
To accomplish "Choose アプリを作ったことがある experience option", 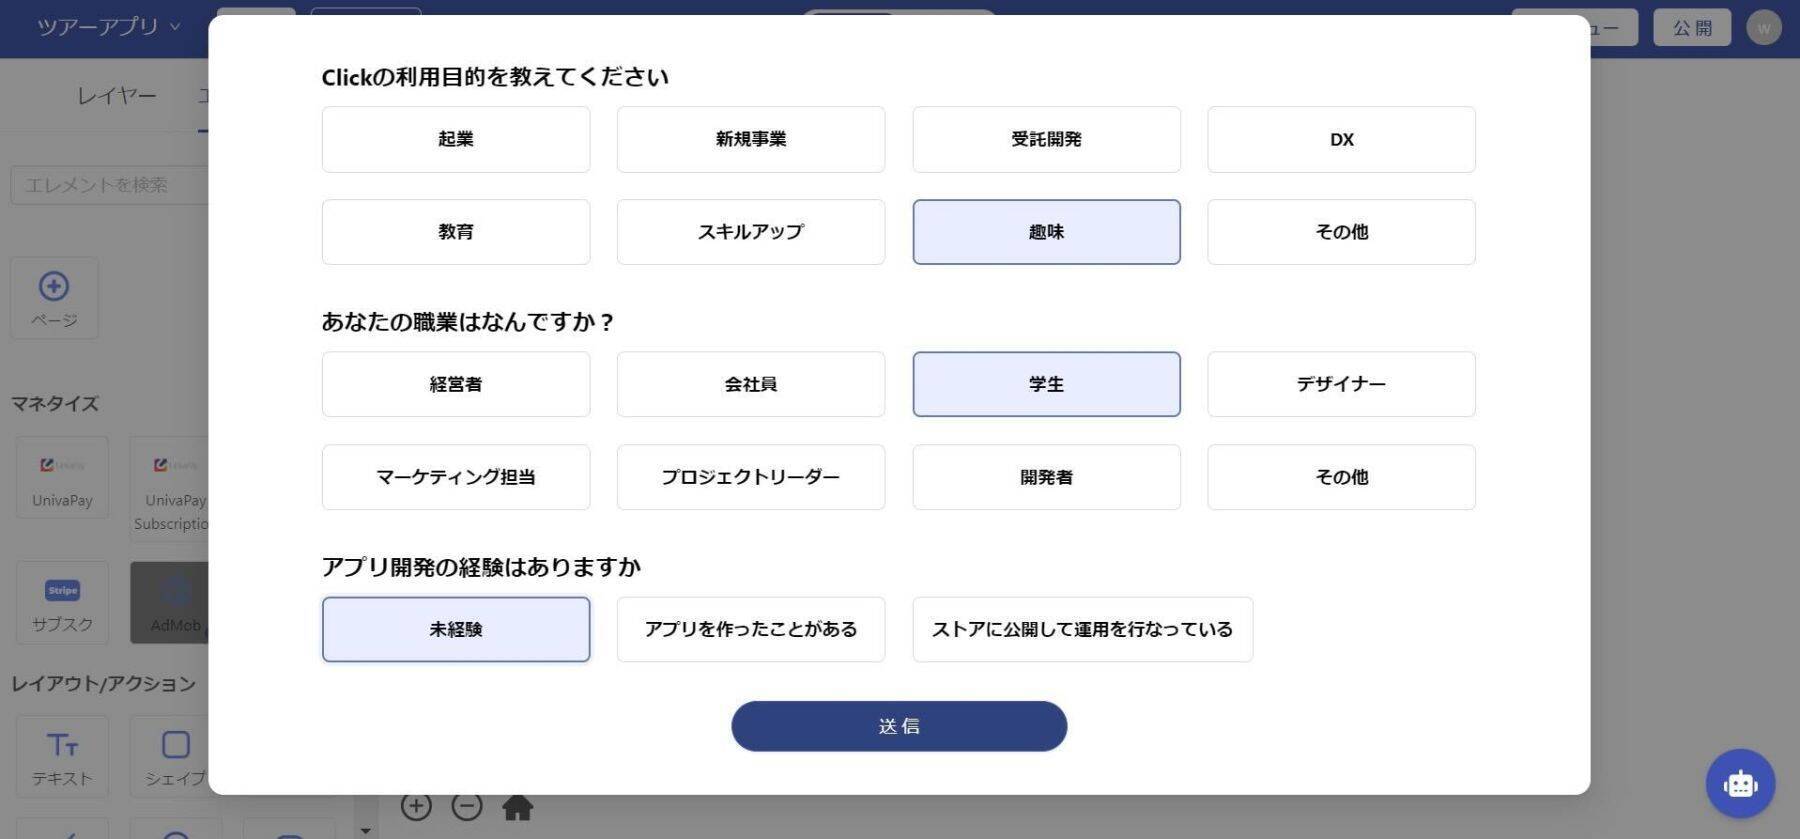I will pos(751,629).
